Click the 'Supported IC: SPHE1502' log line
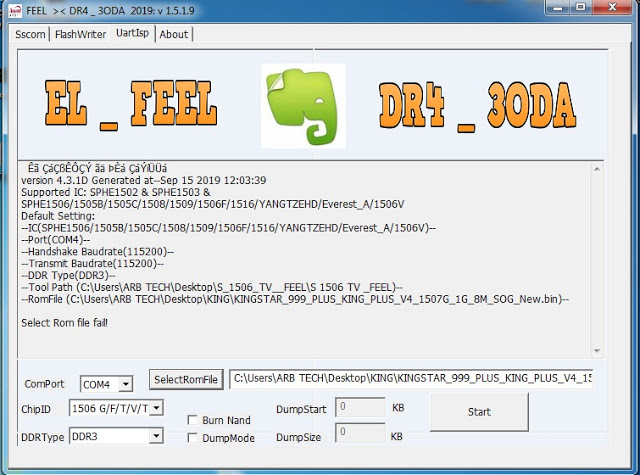 116,192
